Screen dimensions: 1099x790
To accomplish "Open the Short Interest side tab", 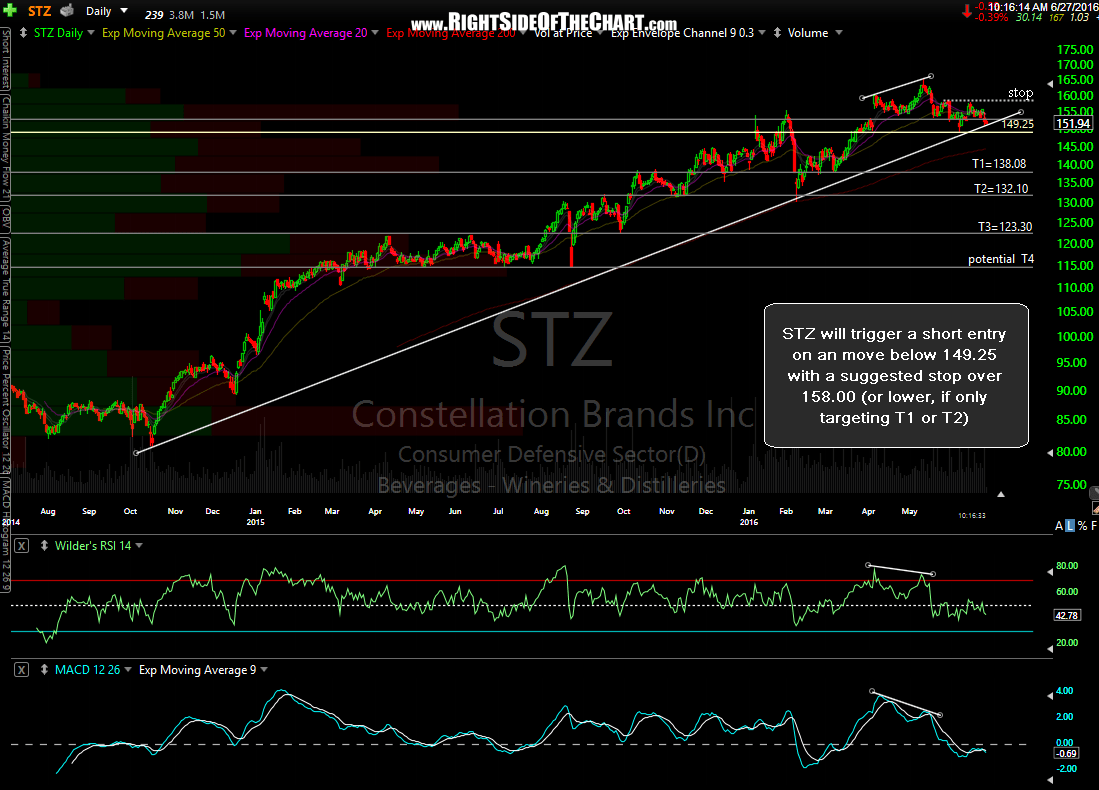I will click(x=6, y=60).
